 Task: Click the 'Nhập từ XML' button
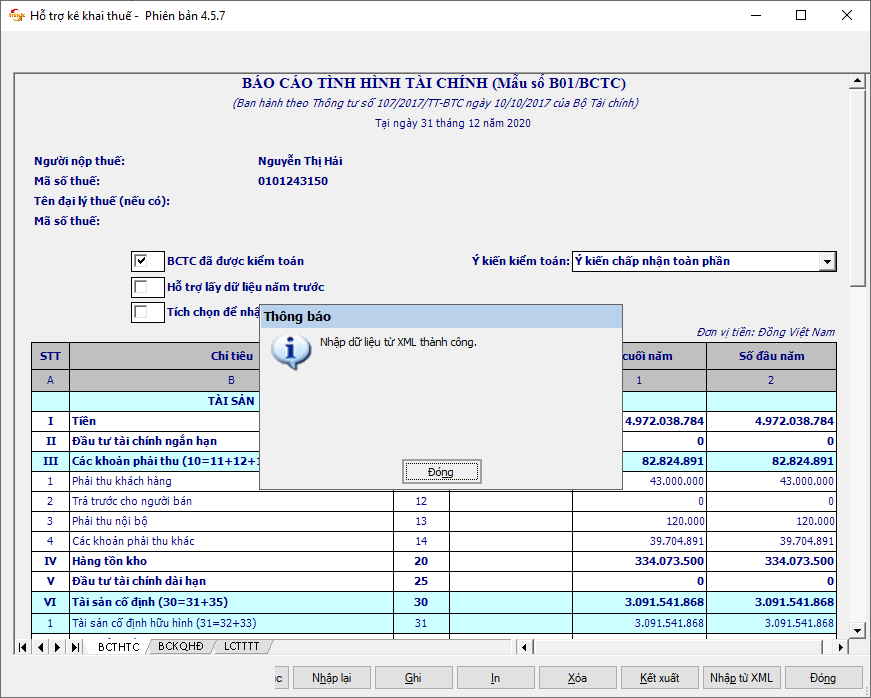(740, 678)
